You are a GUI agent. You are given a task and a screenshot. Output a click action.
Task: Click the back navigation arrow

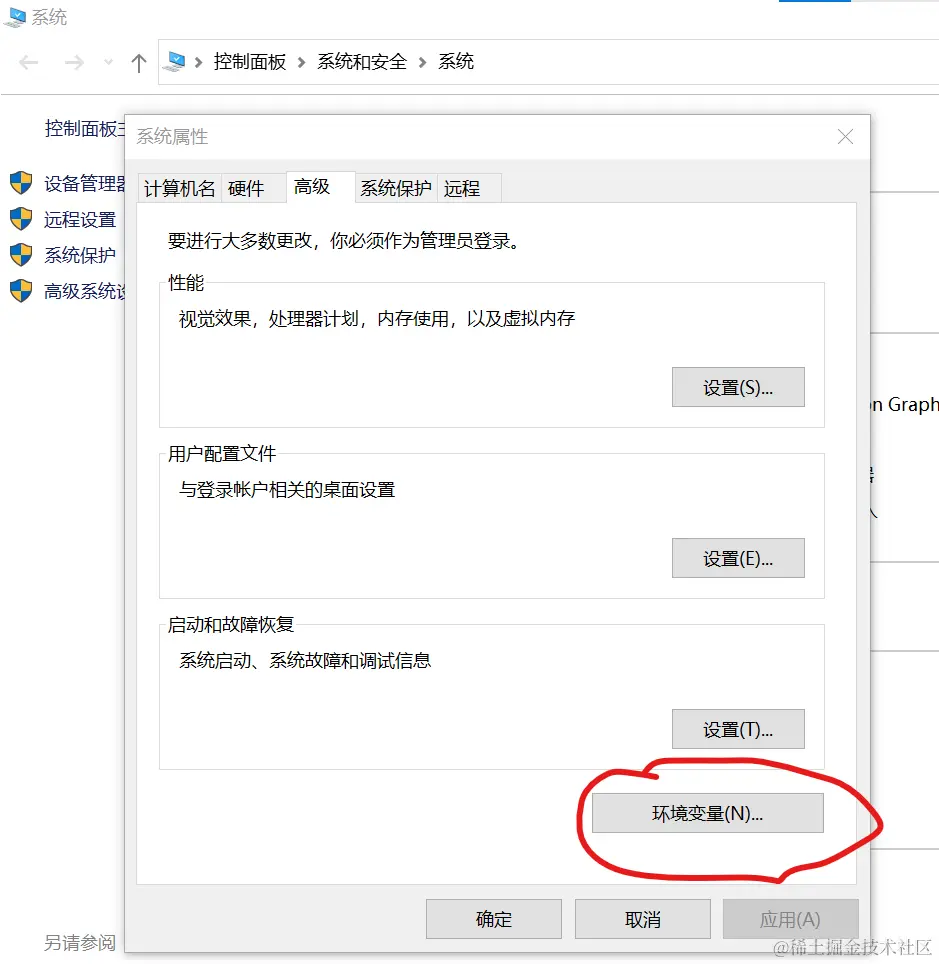coord(28,62)
